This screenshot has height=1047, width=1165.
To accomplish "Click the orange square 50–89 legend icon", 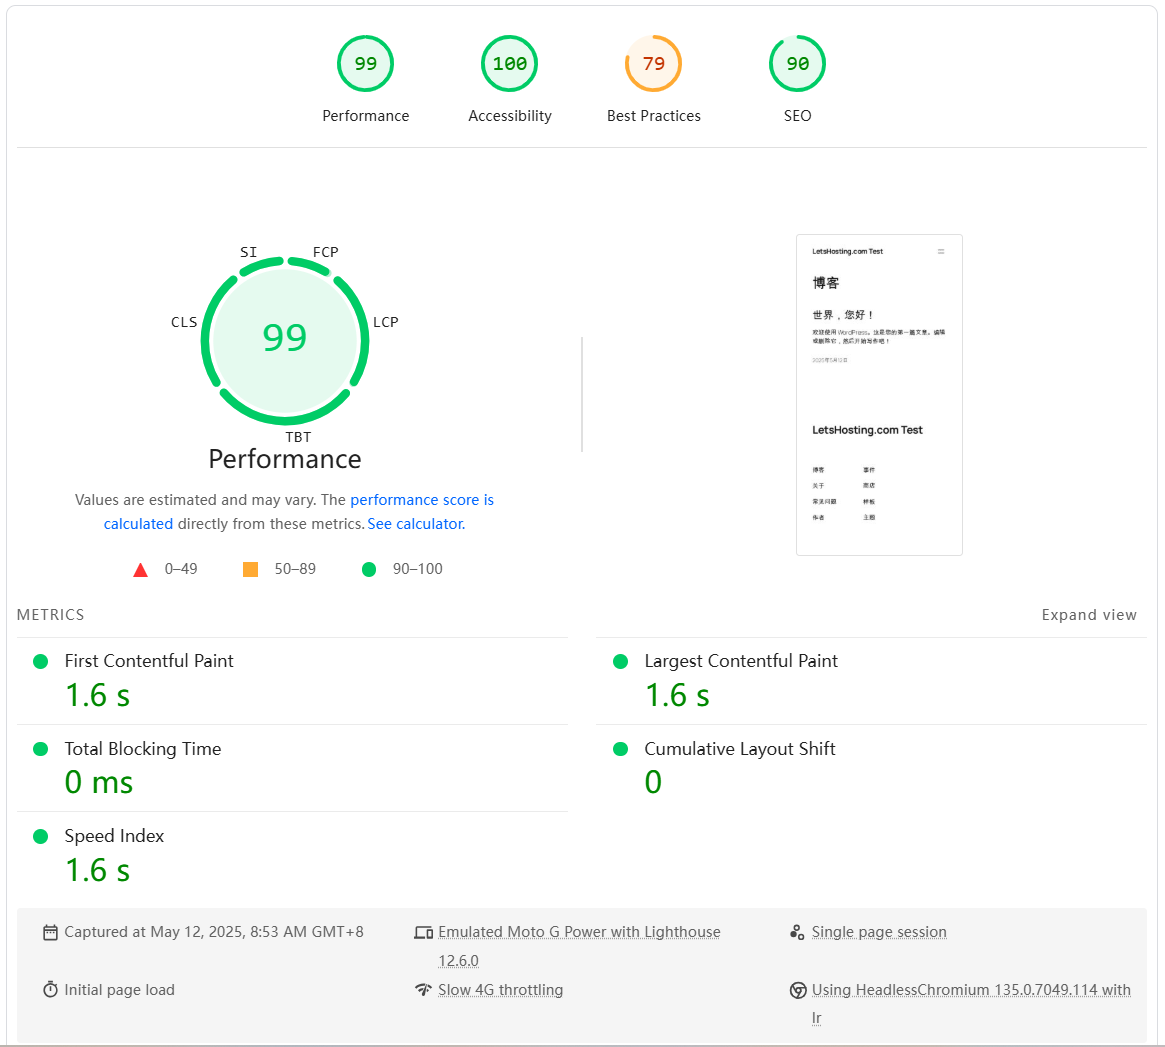I will coord(250,569).
